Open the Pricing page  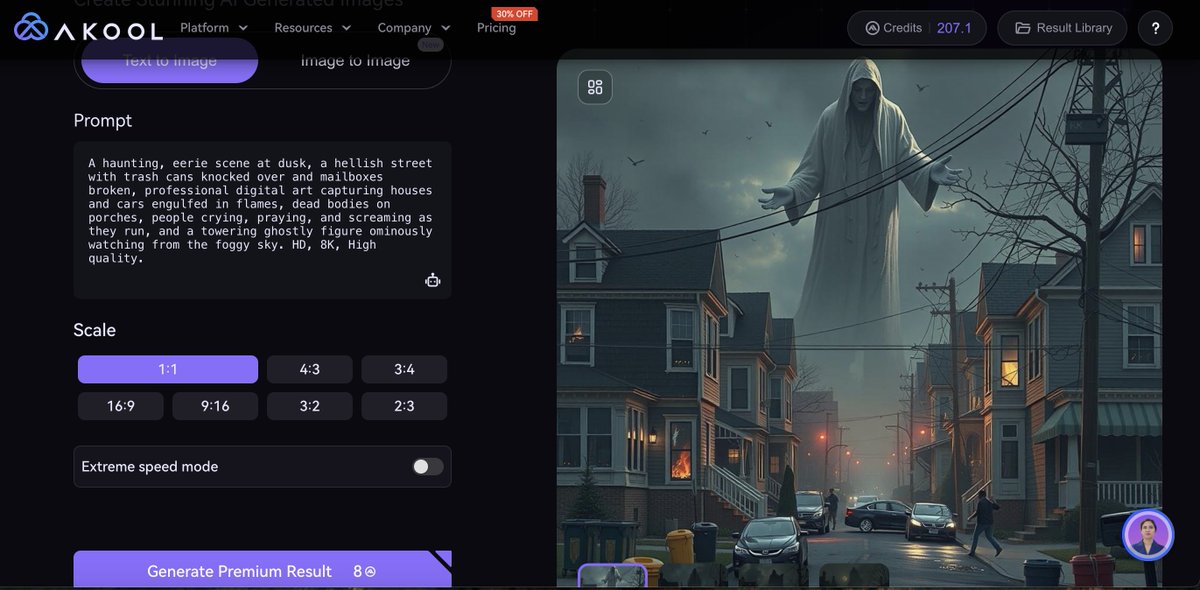[496, 28]
